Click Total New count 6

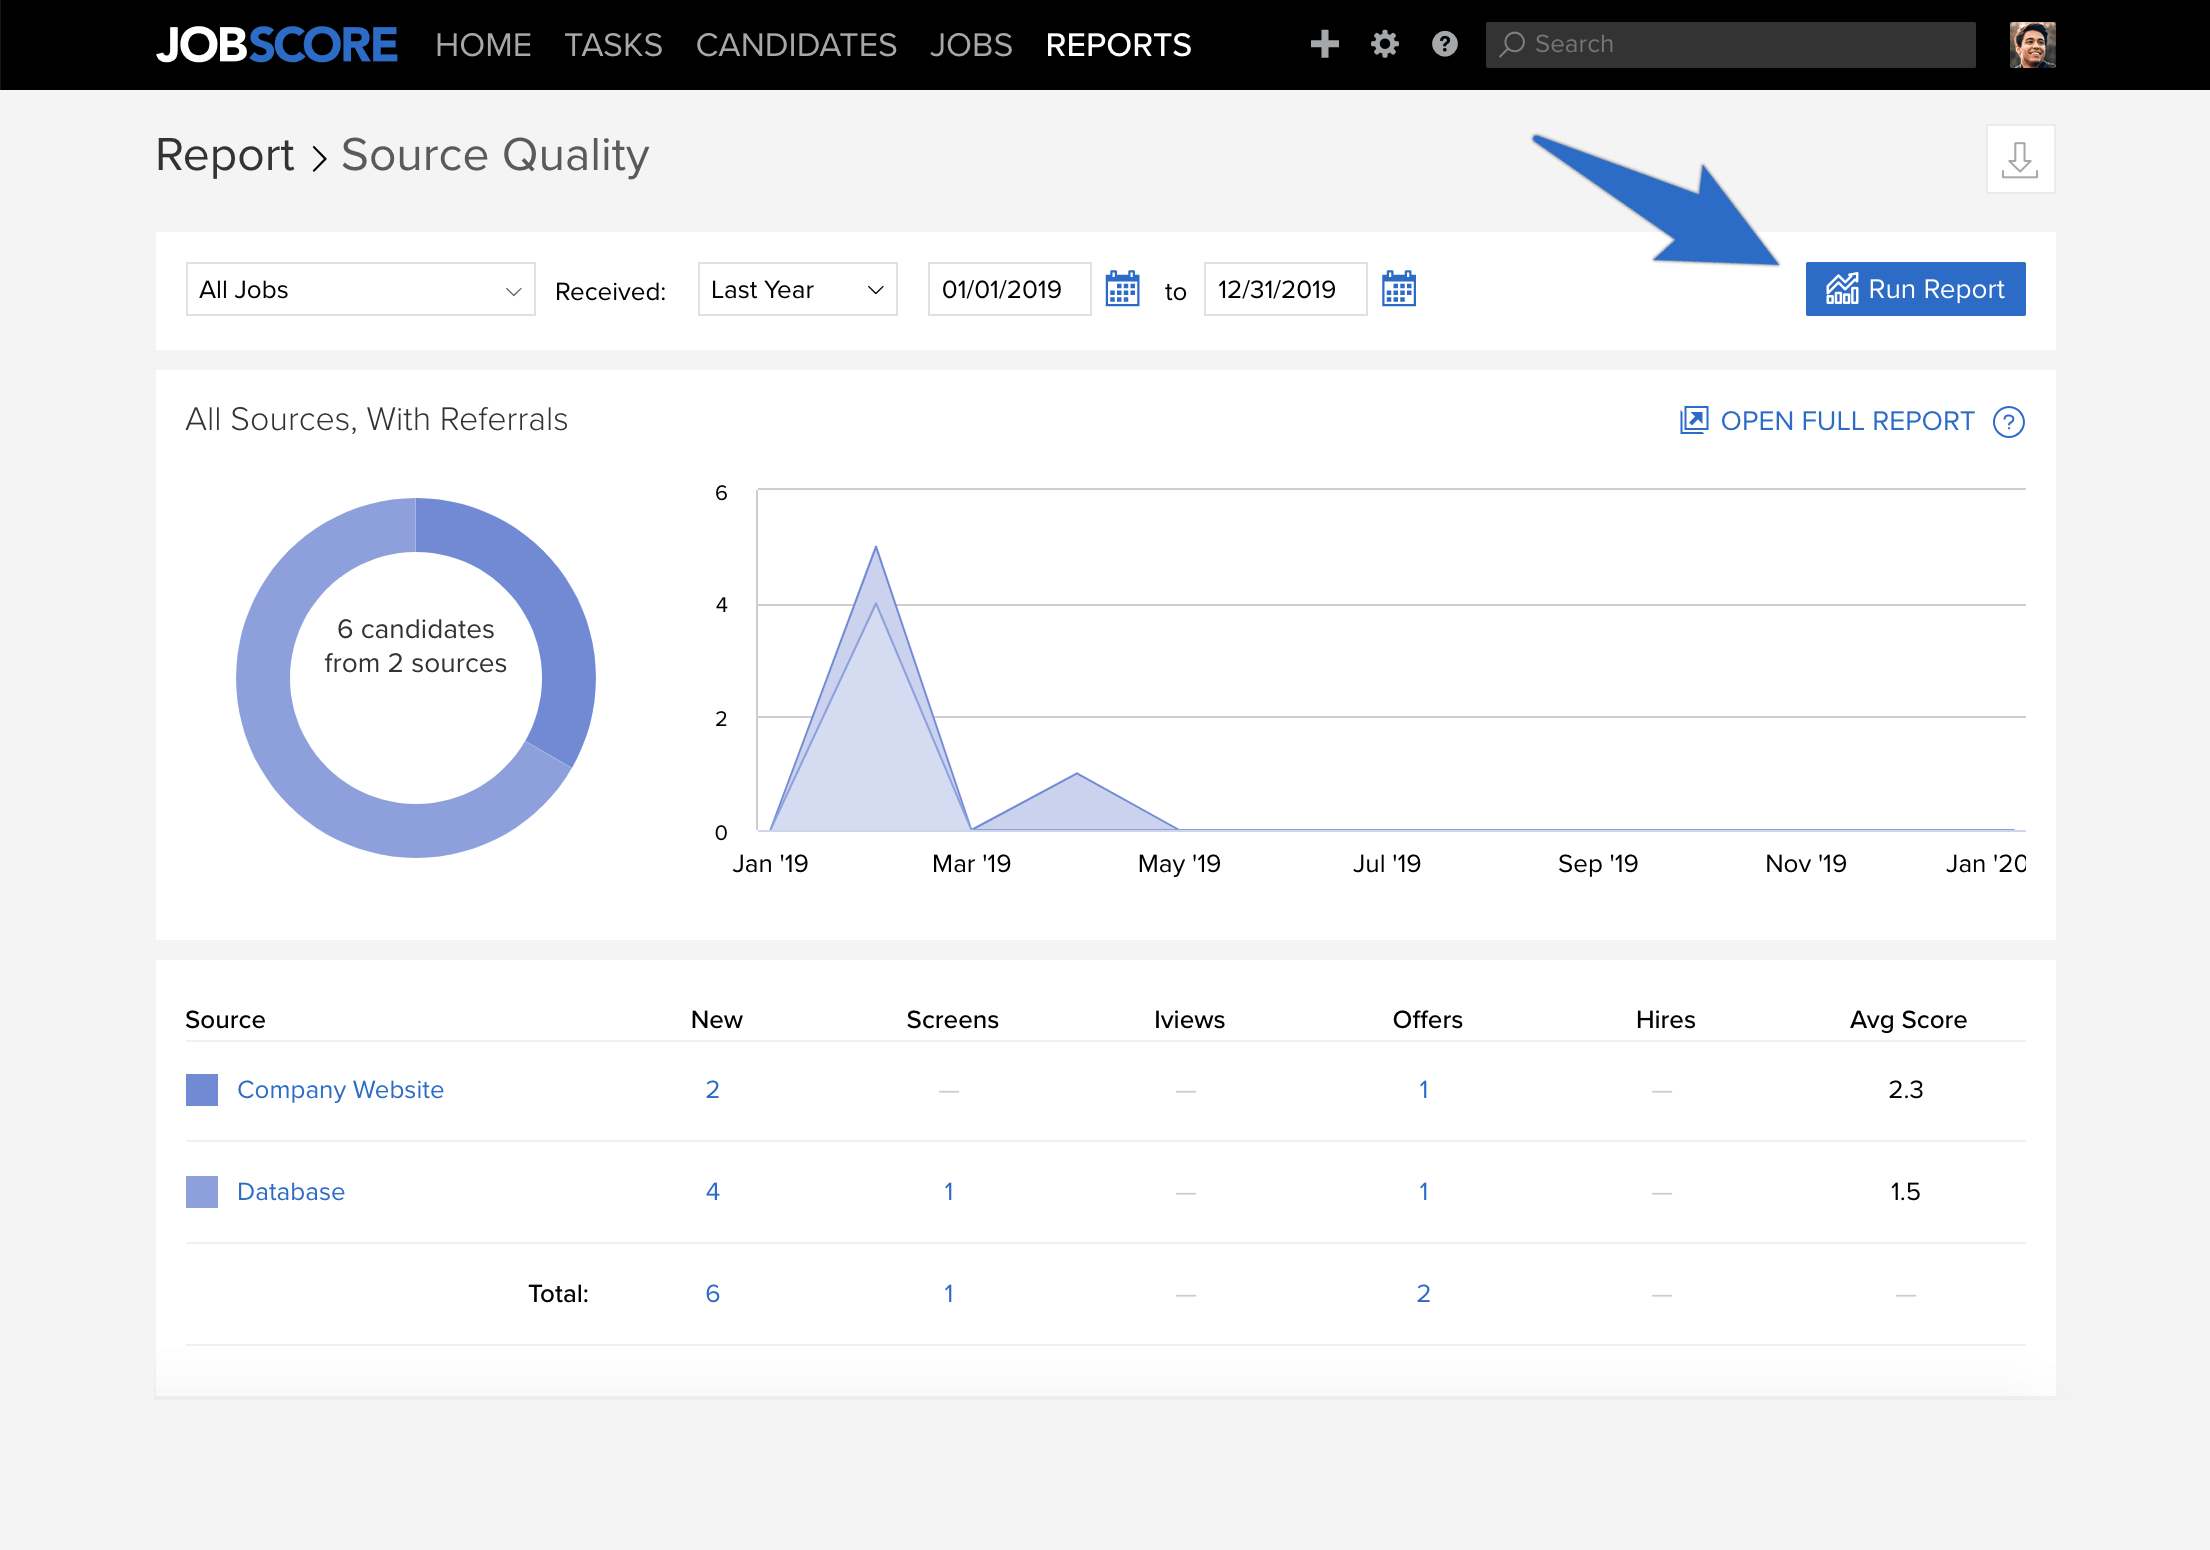(x=712, y=1294)
